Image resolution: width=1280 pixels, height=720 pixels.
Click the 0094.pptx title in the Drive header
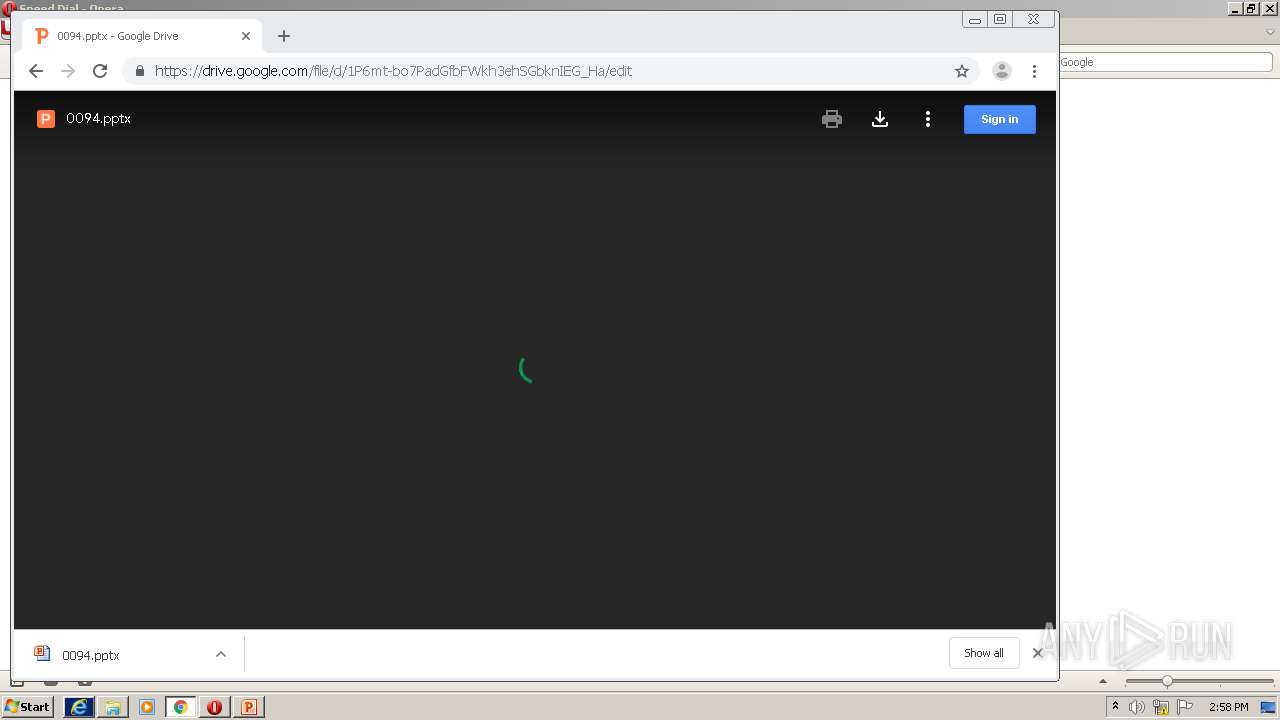(98, 118)
